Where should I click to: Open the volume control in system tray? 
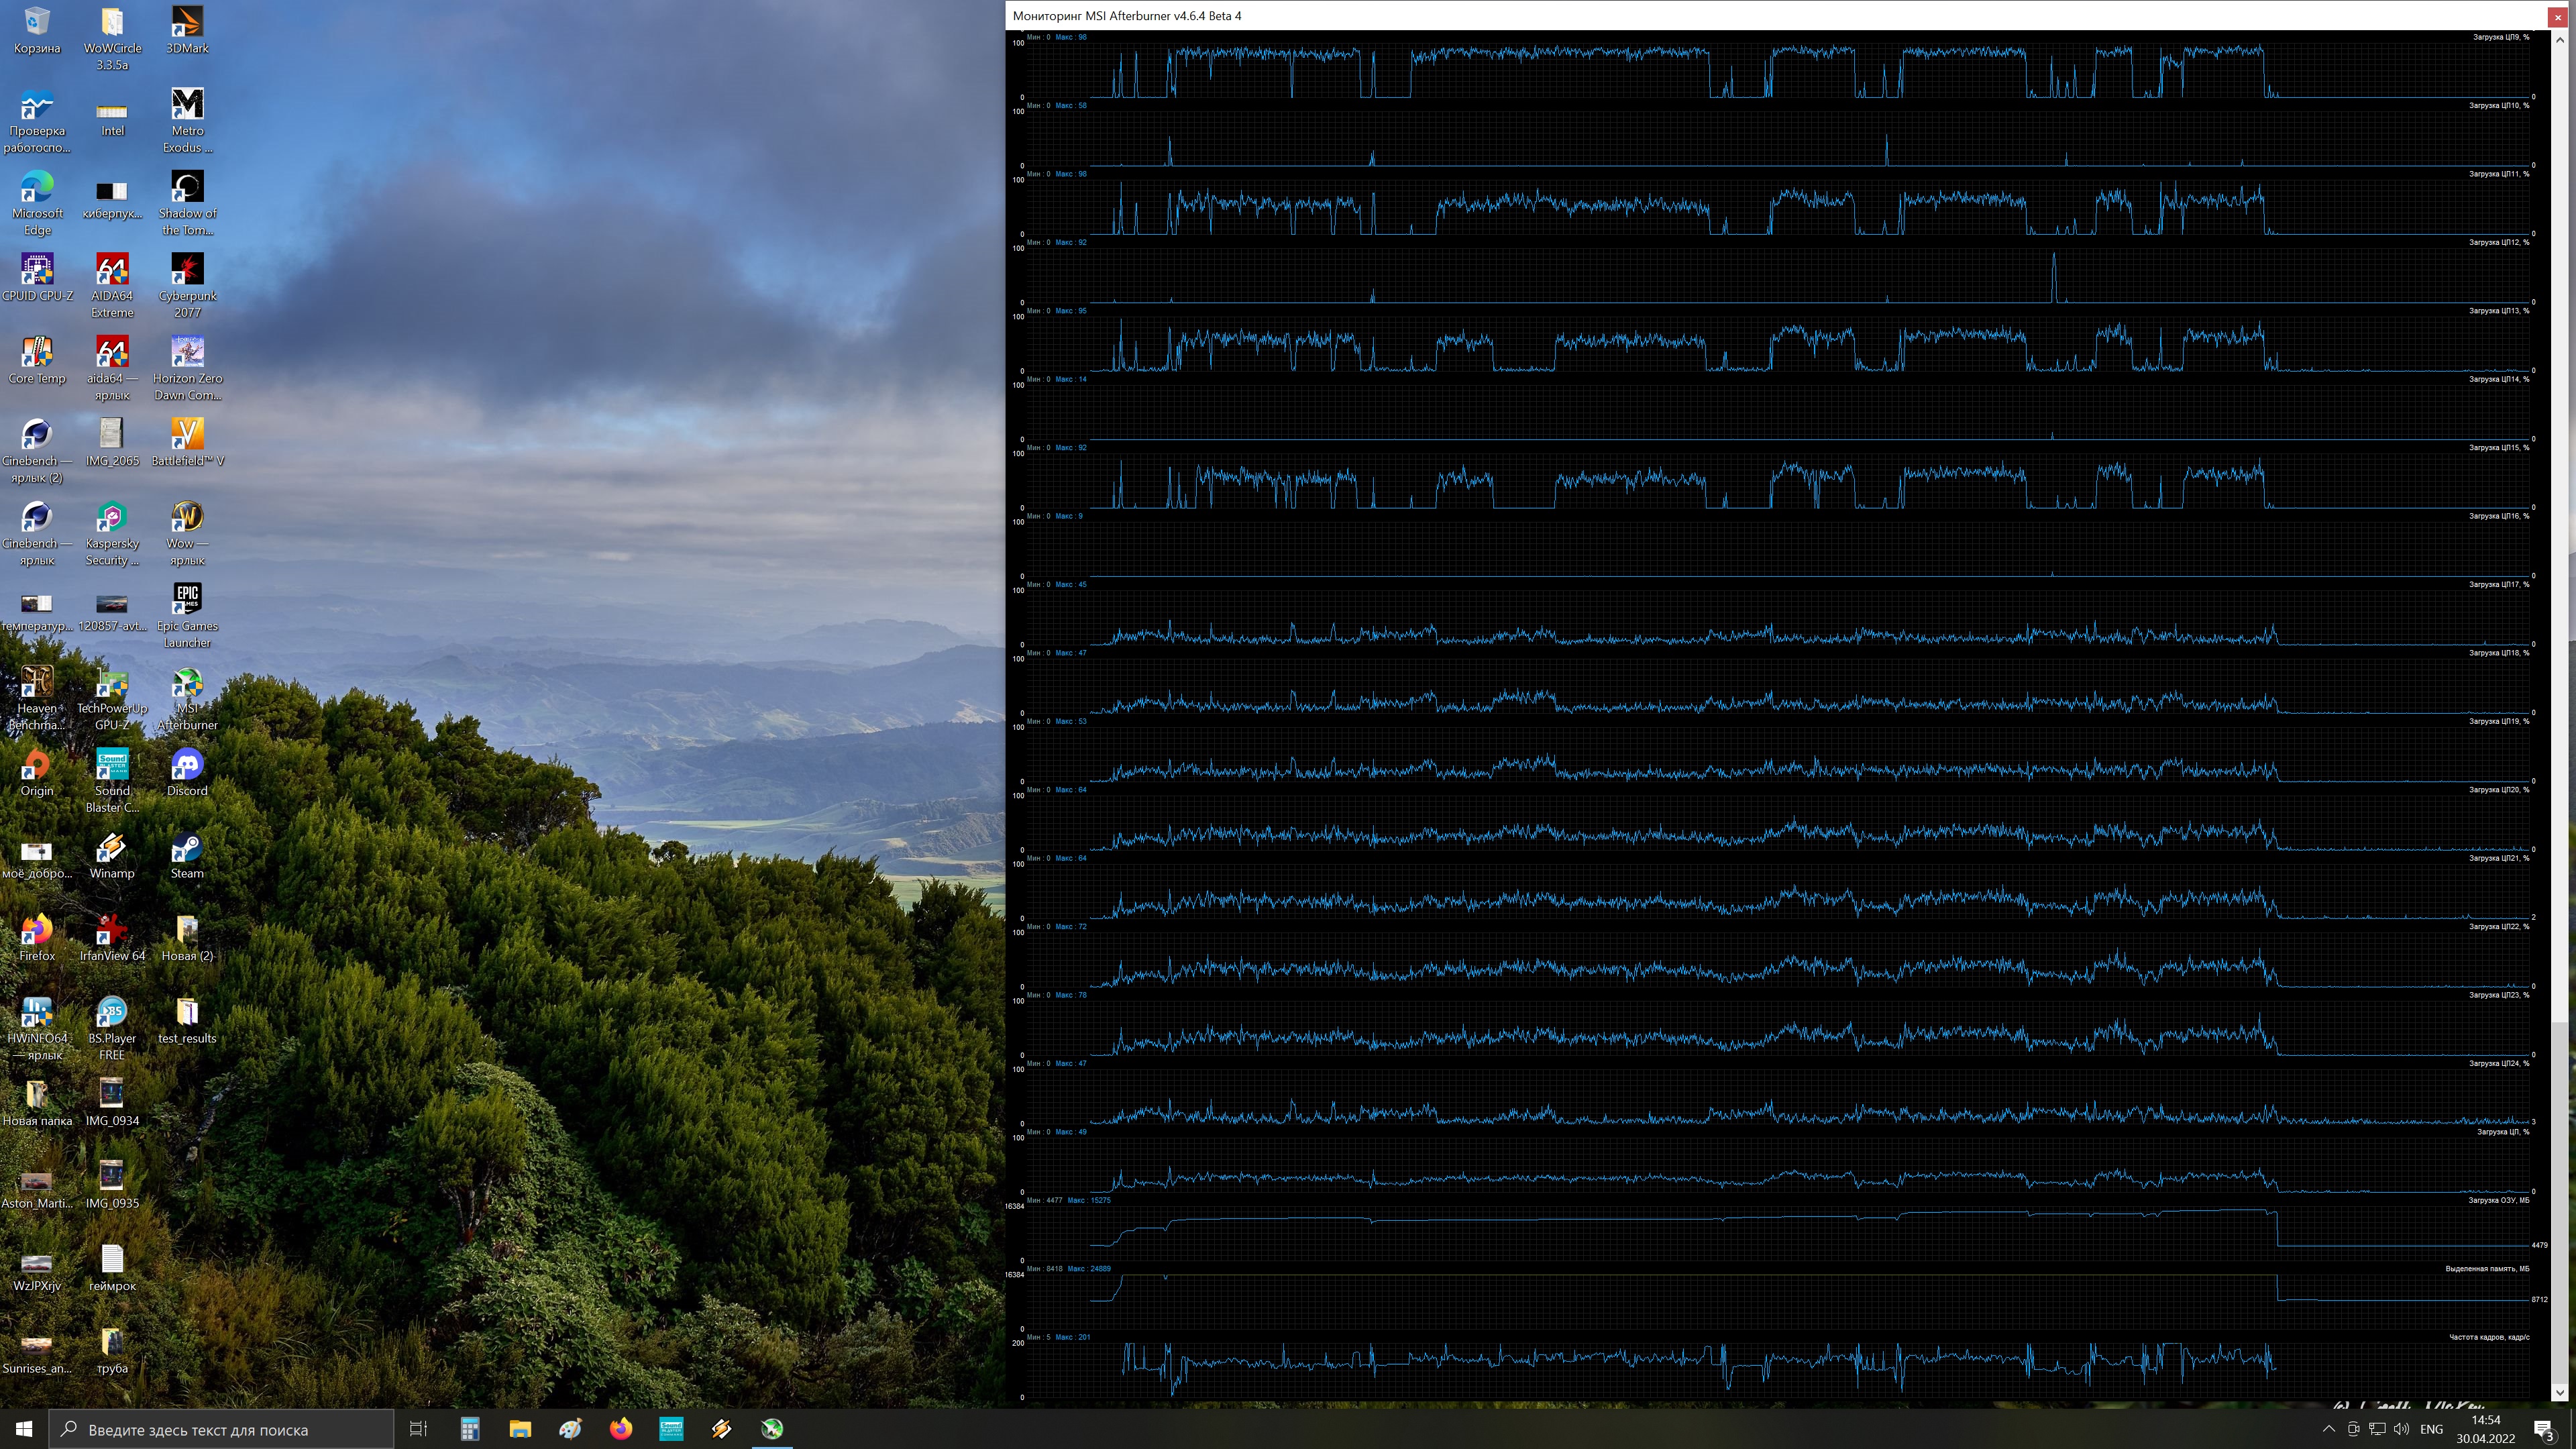[x=2402, y=1429]
